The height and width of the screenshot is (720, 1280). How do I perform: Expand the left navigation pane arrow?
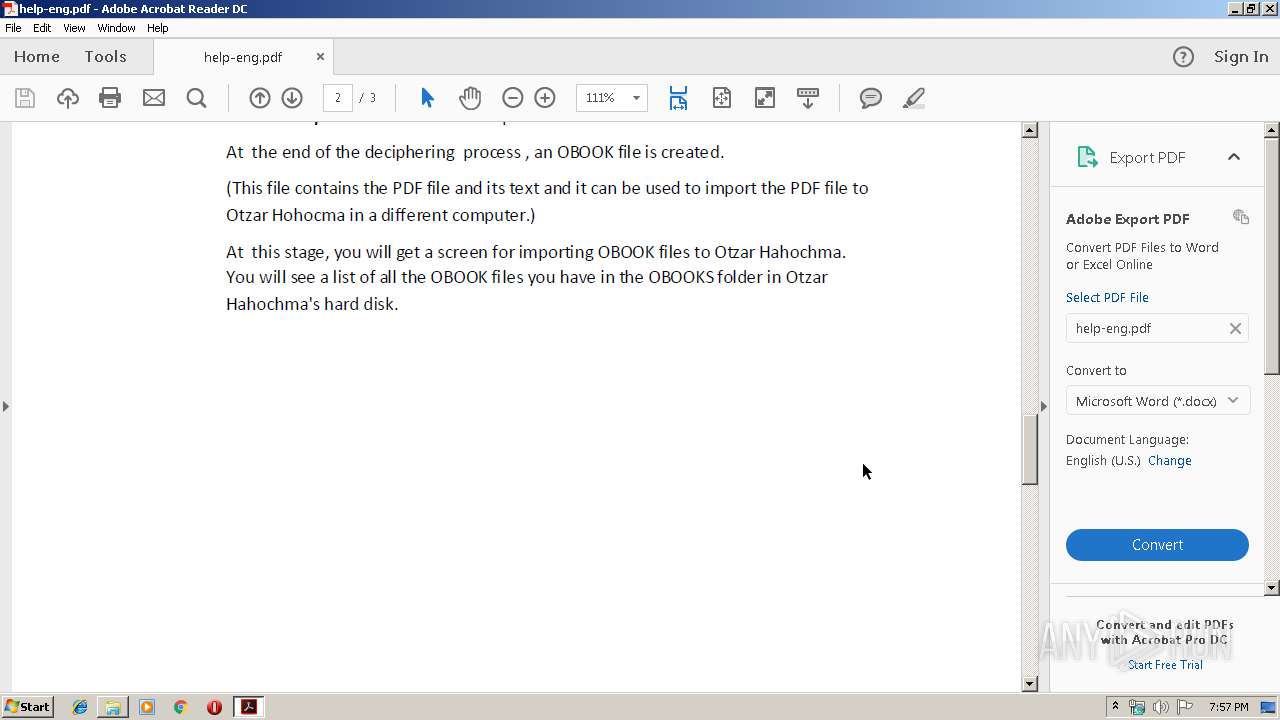pyautogui.click(x=5, y=406)
